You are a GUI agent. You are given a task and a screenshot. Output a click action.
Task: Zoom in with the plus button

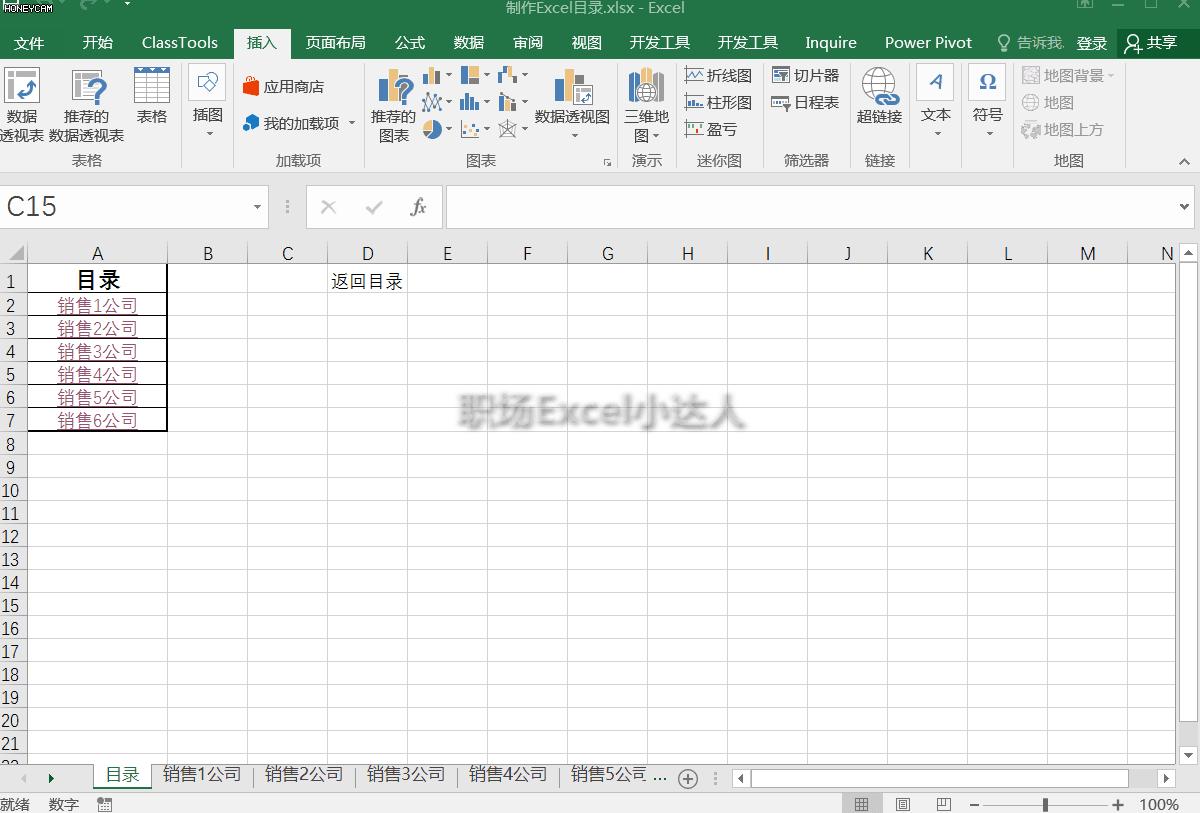(x=1117, y=804)
